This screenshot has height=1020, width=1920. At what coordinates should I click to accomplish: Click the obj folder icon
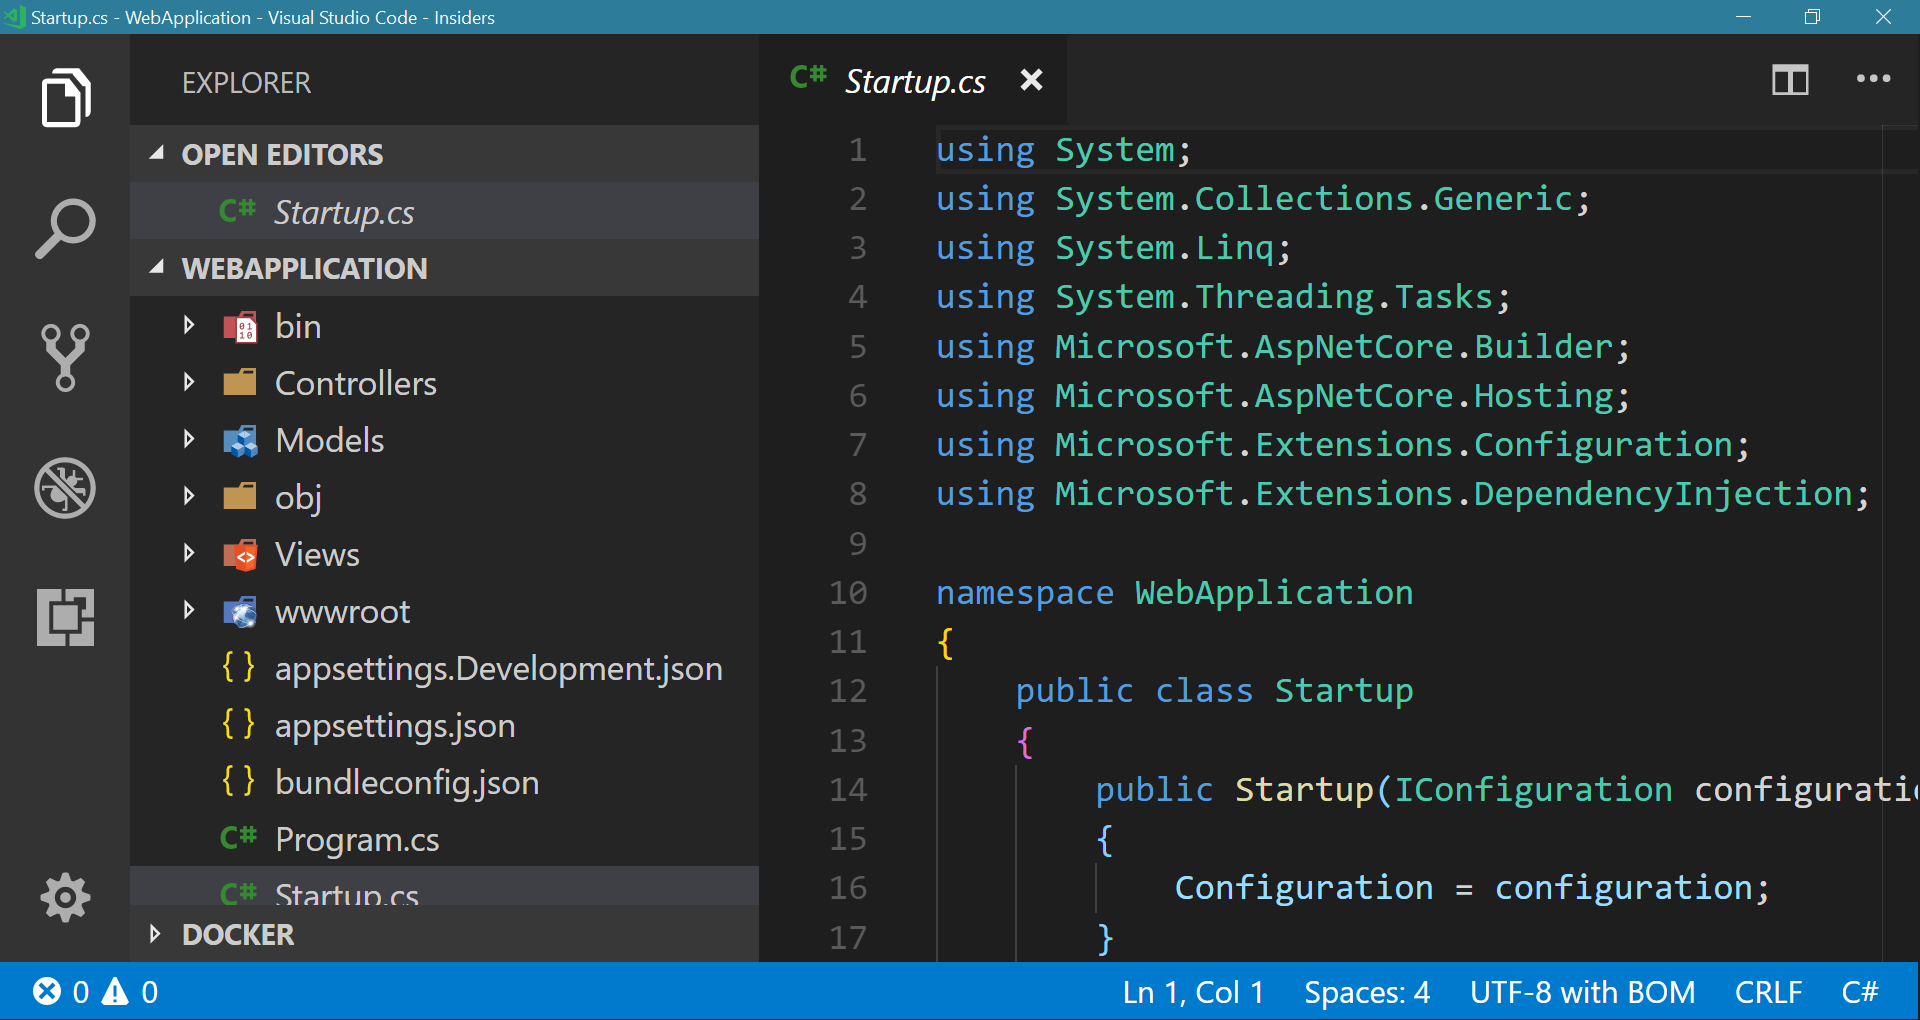click(240, 497)
